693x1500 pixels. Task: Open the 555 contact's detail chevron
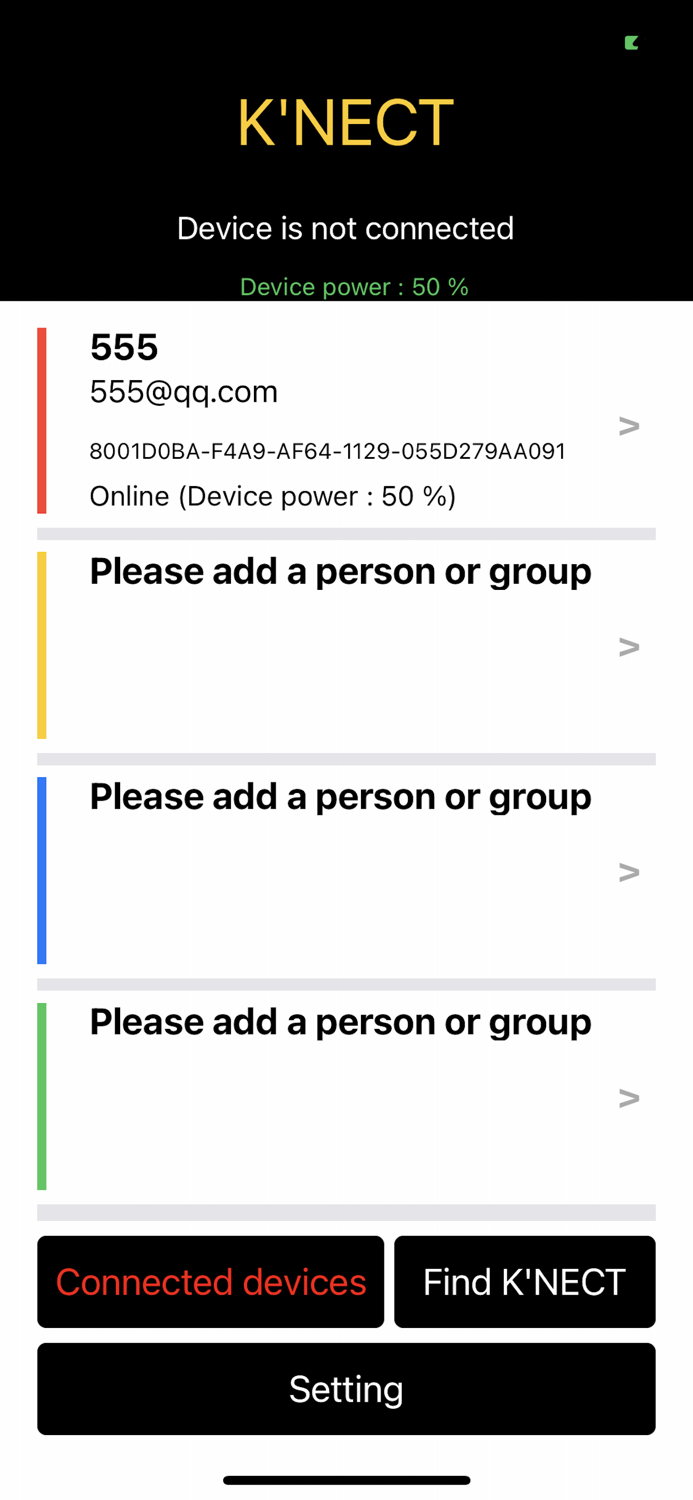[x=629, y=426]
